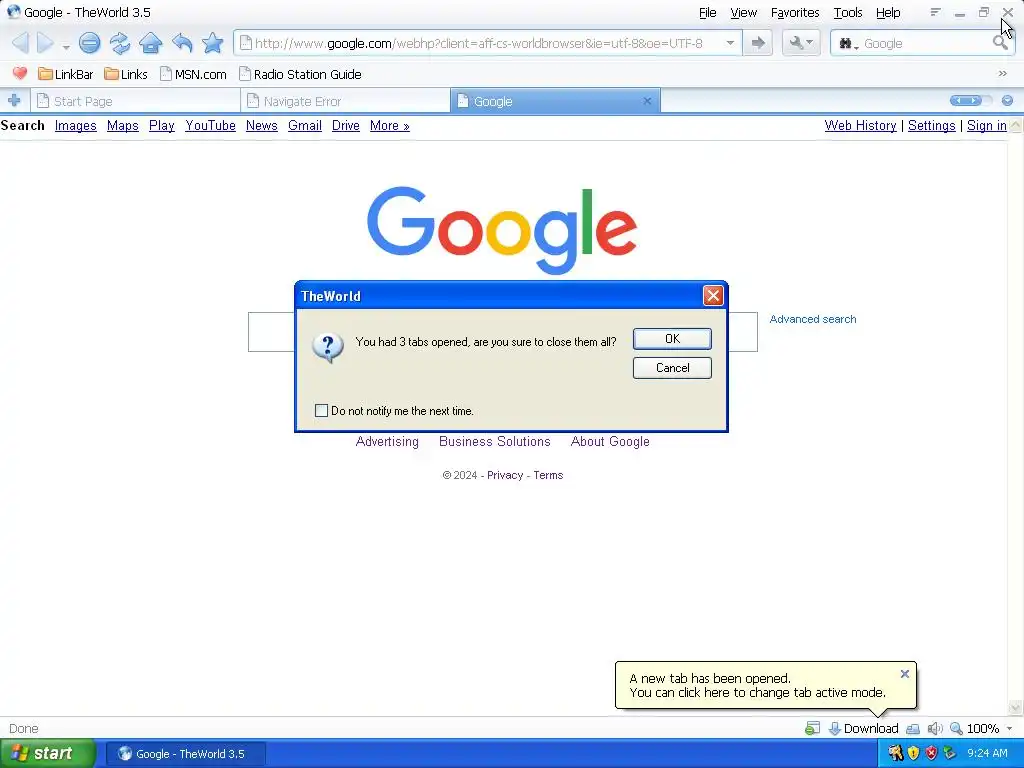
Task: Open the File menu
Action: pyautogui.click(x=707, y=12)
